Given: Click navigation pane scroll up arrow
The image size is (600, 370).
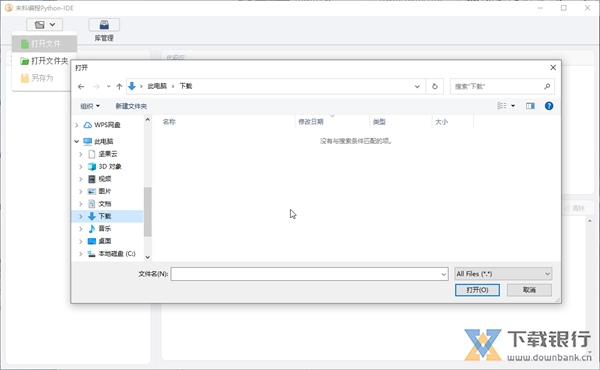Looking at the screenshot, I should [148, 120].
